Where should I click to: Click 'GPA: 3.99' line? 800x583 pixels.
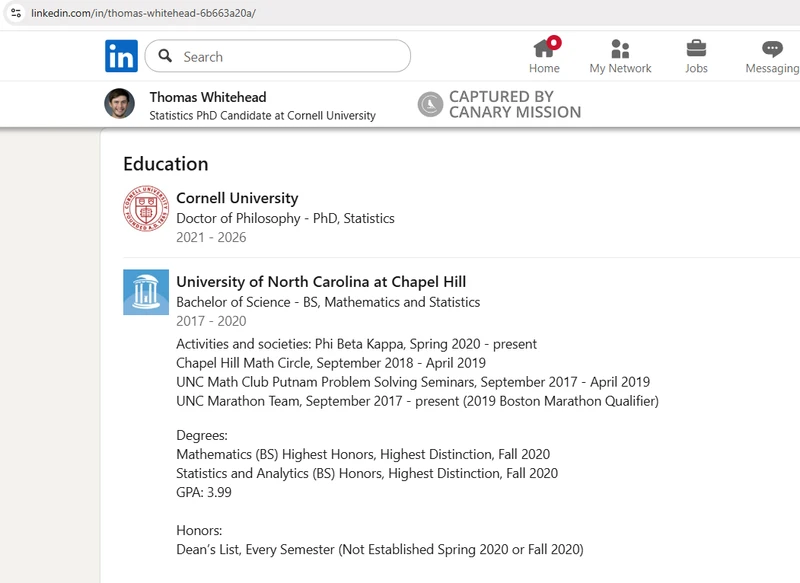204,492
